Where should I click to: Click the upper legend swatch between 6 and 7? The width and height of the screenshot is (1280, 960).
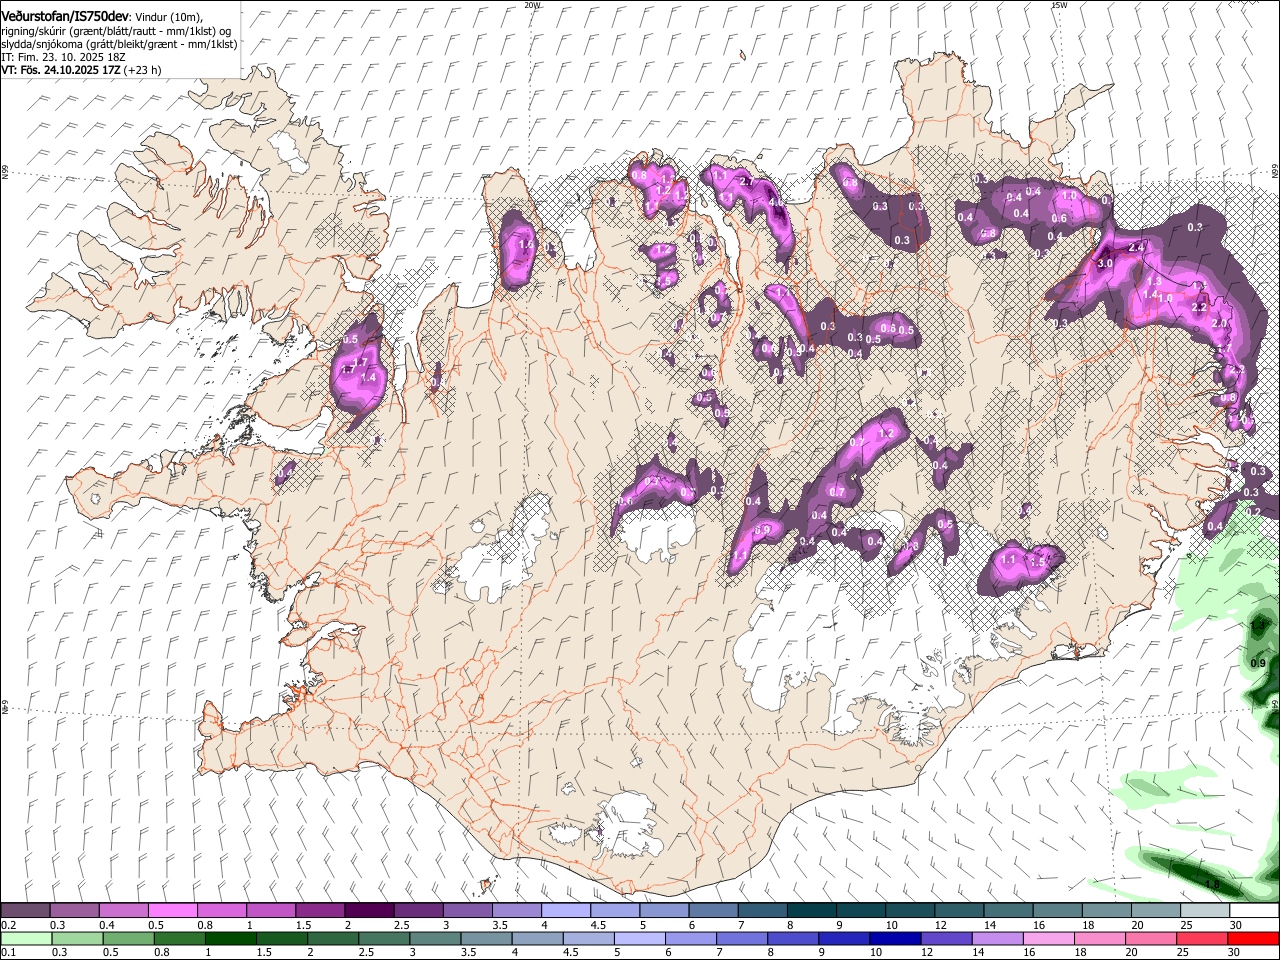[x=713, y=911]
